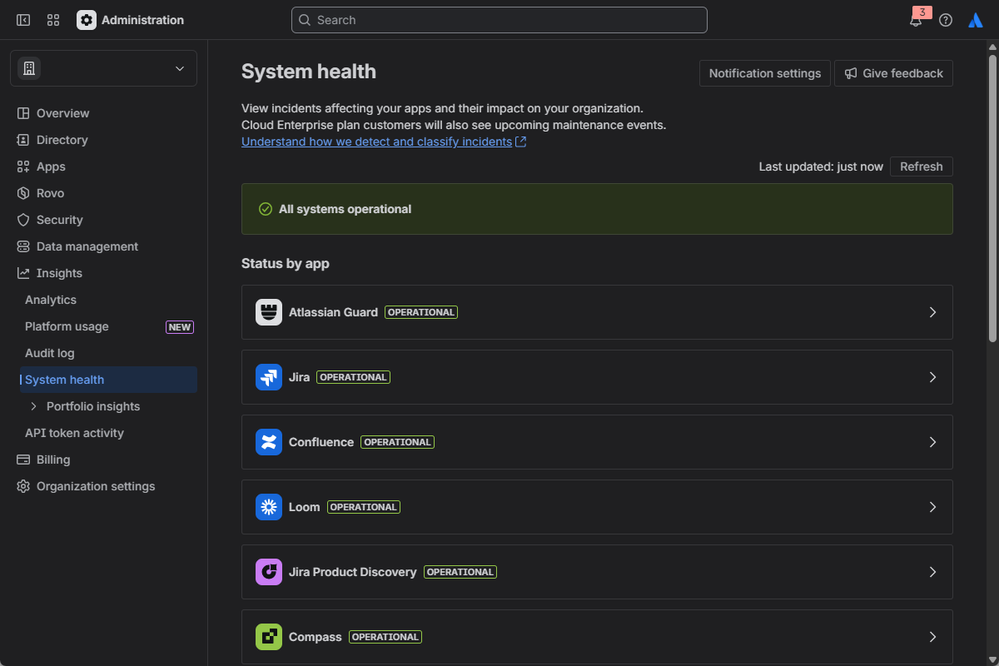Open API token activity in the sidebar

click(108, 433)
